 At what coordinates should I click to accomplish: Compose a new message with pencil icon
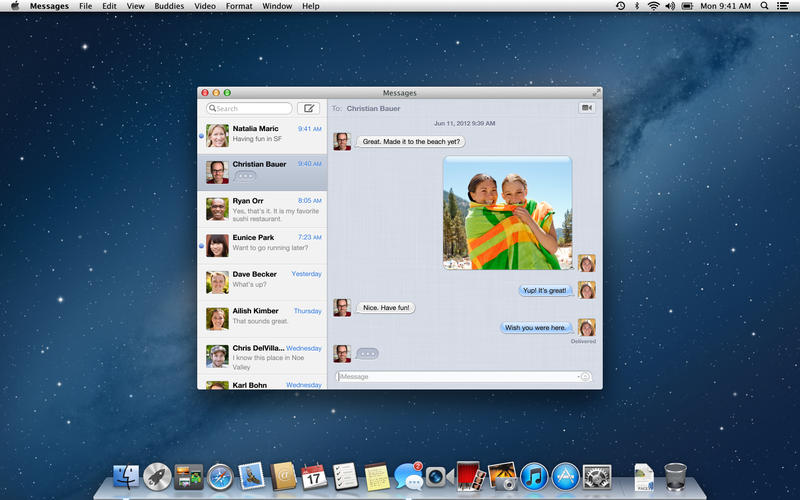[308, 108]
